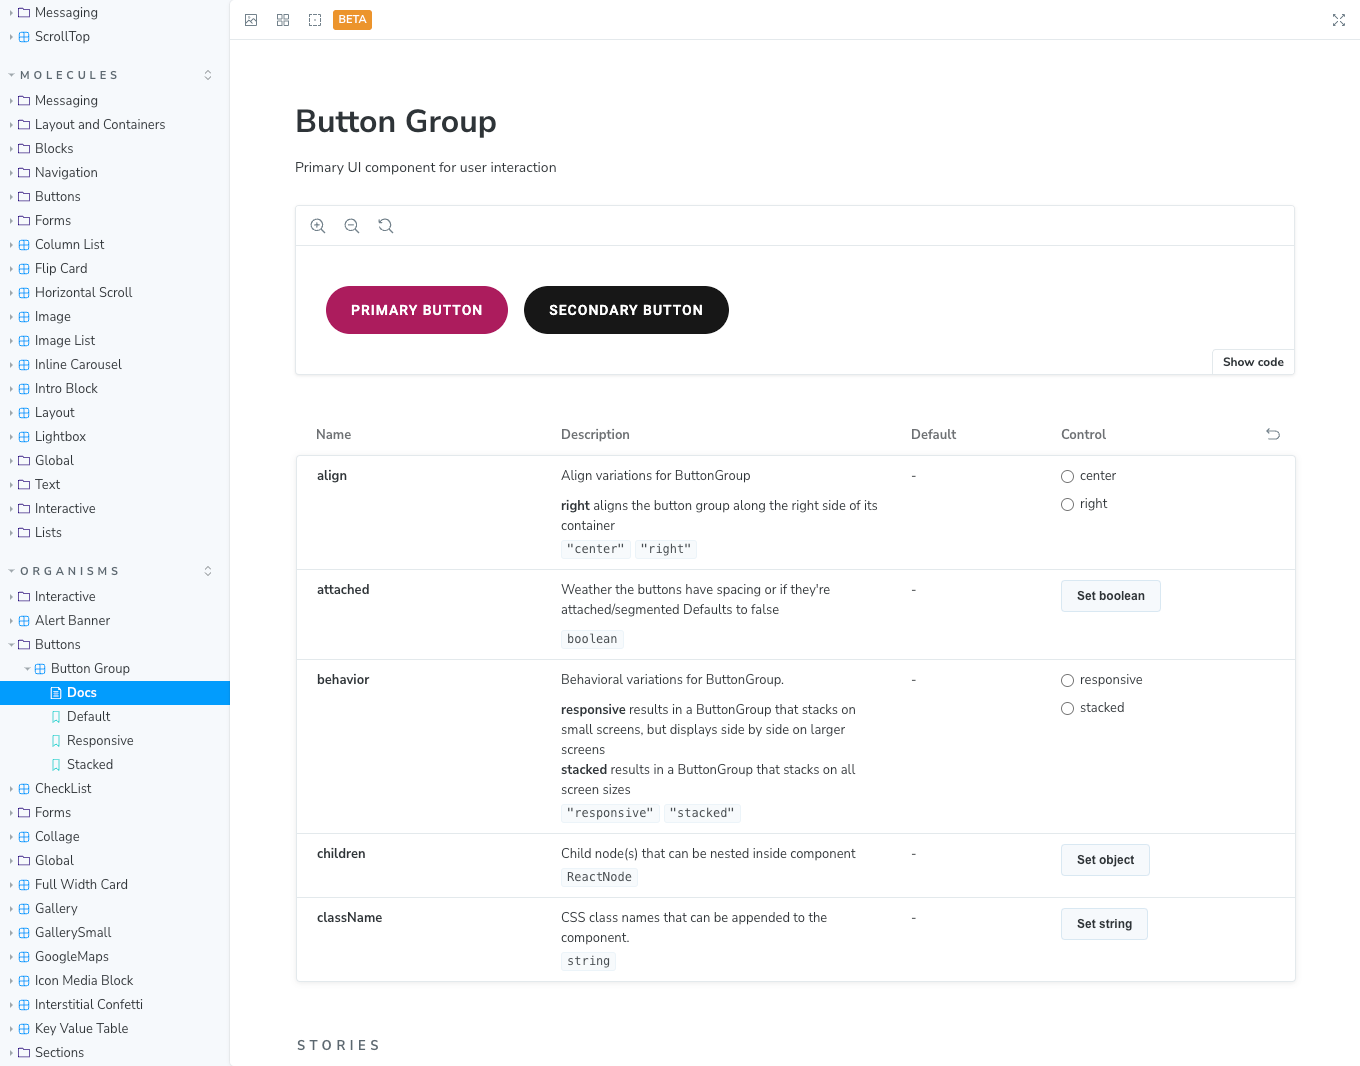Choose the stacked behavior option

1067,708
